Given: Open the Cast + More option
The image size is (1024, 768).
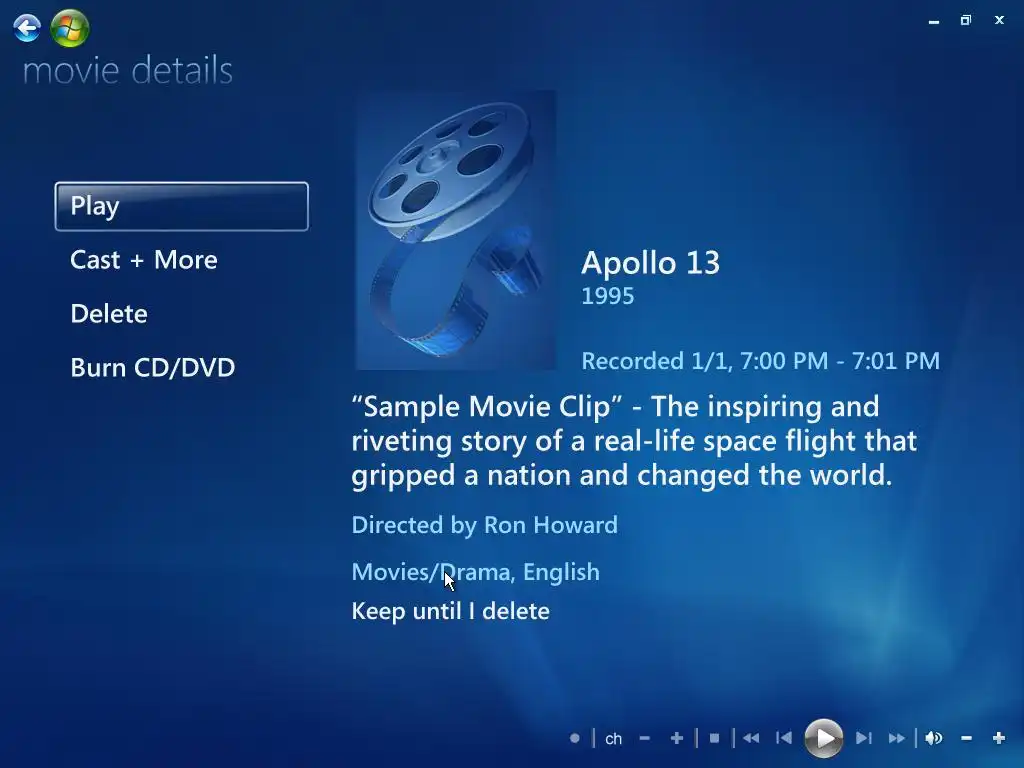Looking at the screenshot, I should pyautogui.click(x=144, y=260).
